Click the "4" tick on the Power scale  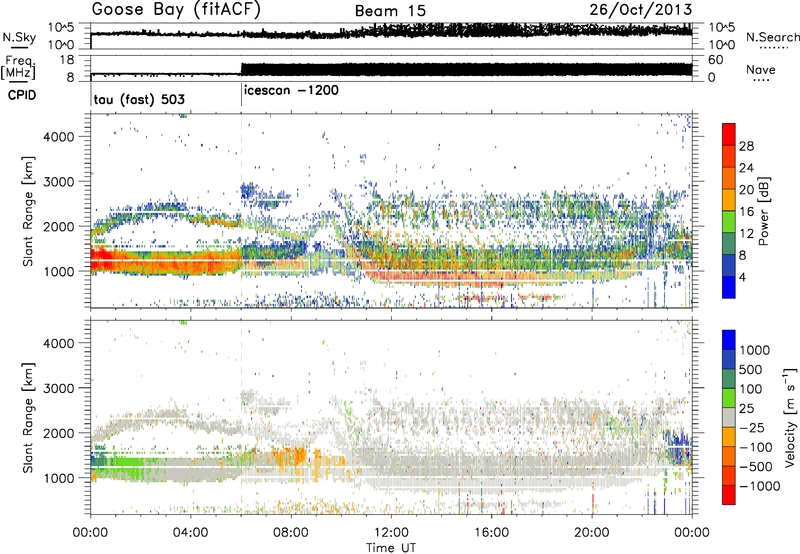[x=742, y=278]
